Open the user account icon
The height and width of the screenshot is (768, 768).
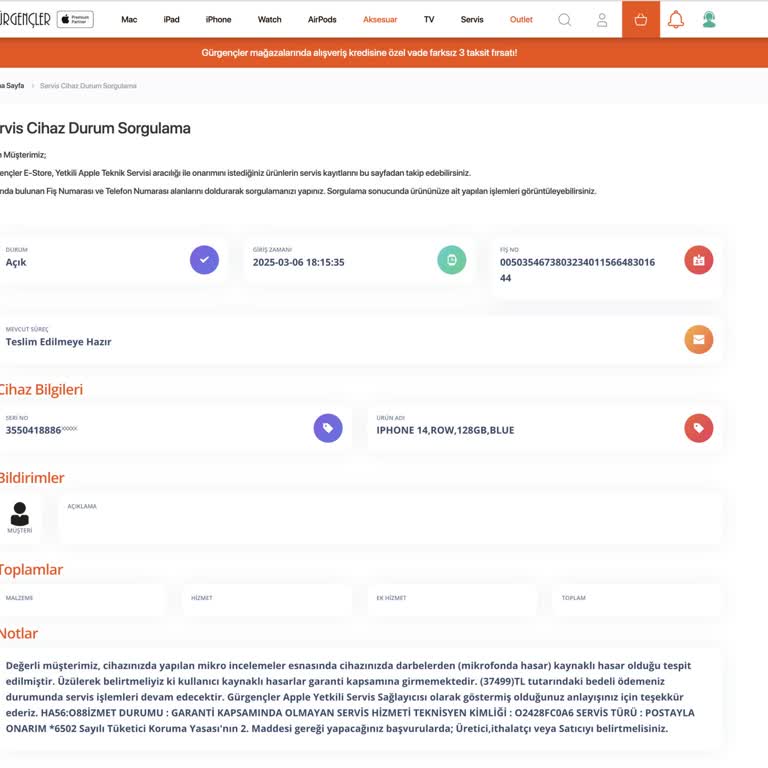602,20
